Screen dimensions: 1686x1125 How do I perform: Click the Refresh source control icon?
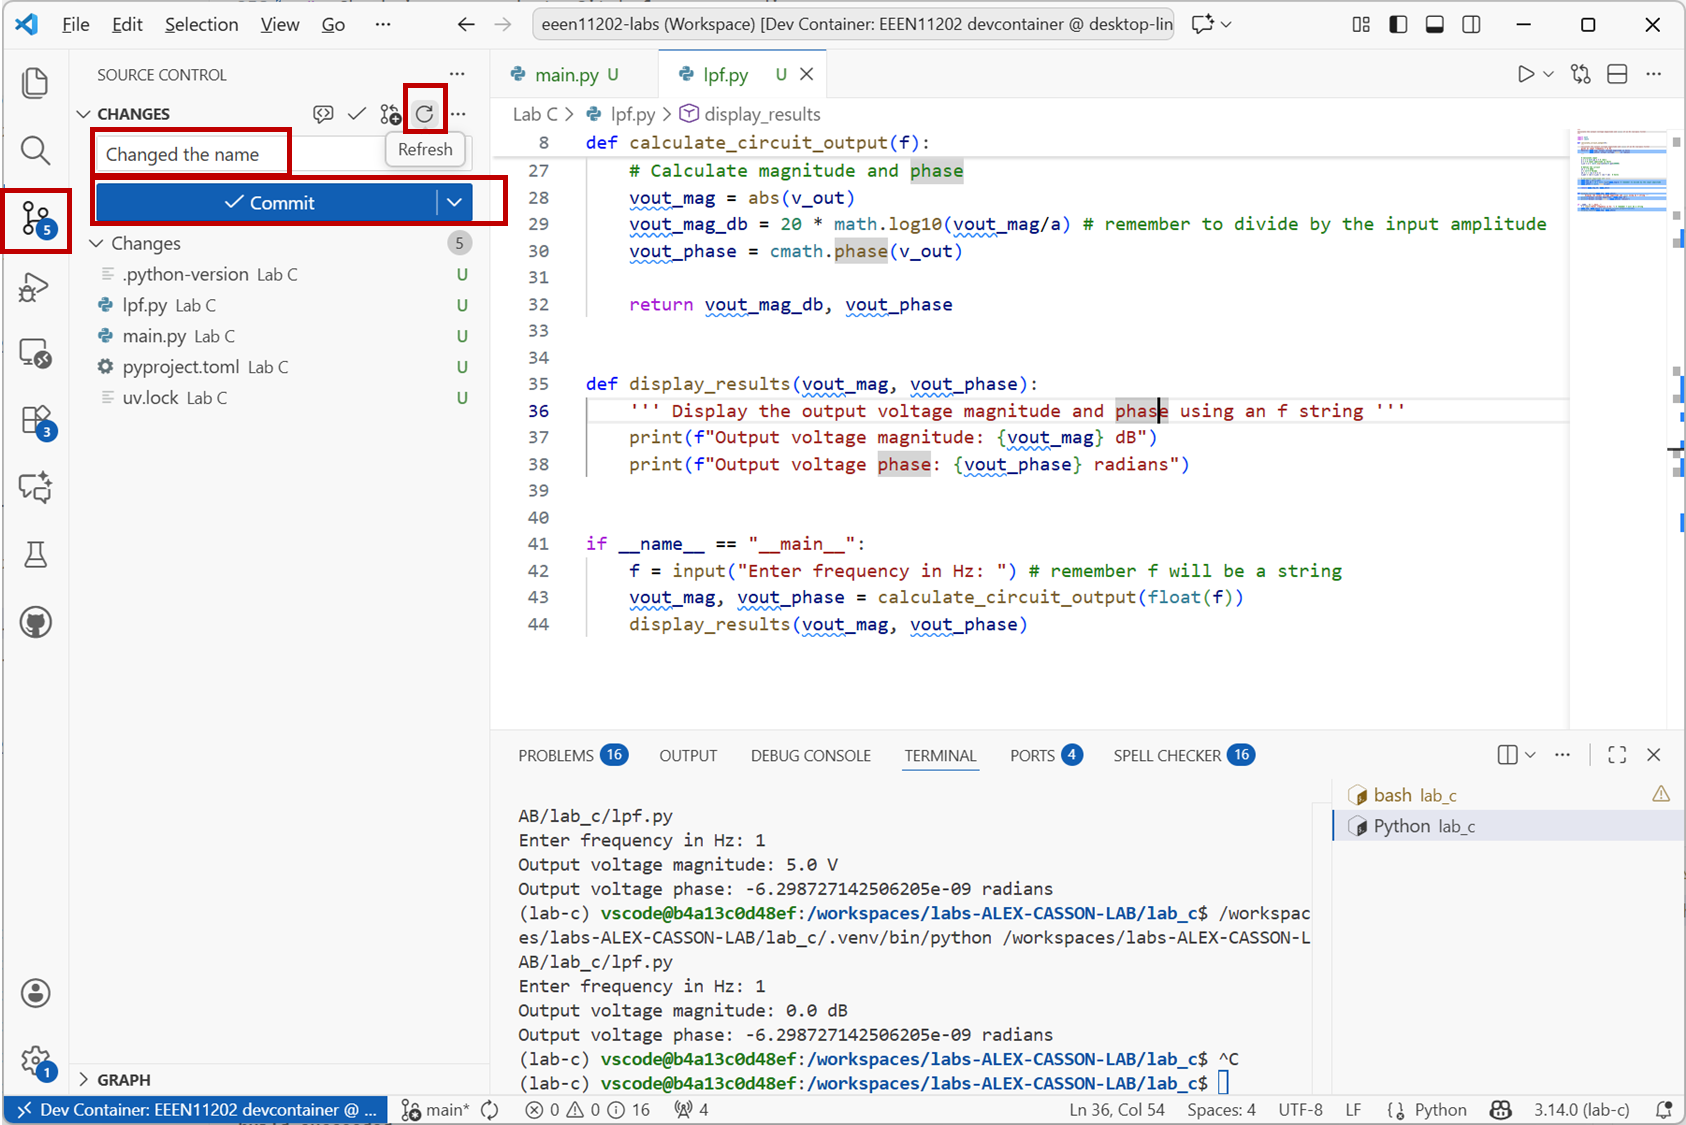[425, 114]
